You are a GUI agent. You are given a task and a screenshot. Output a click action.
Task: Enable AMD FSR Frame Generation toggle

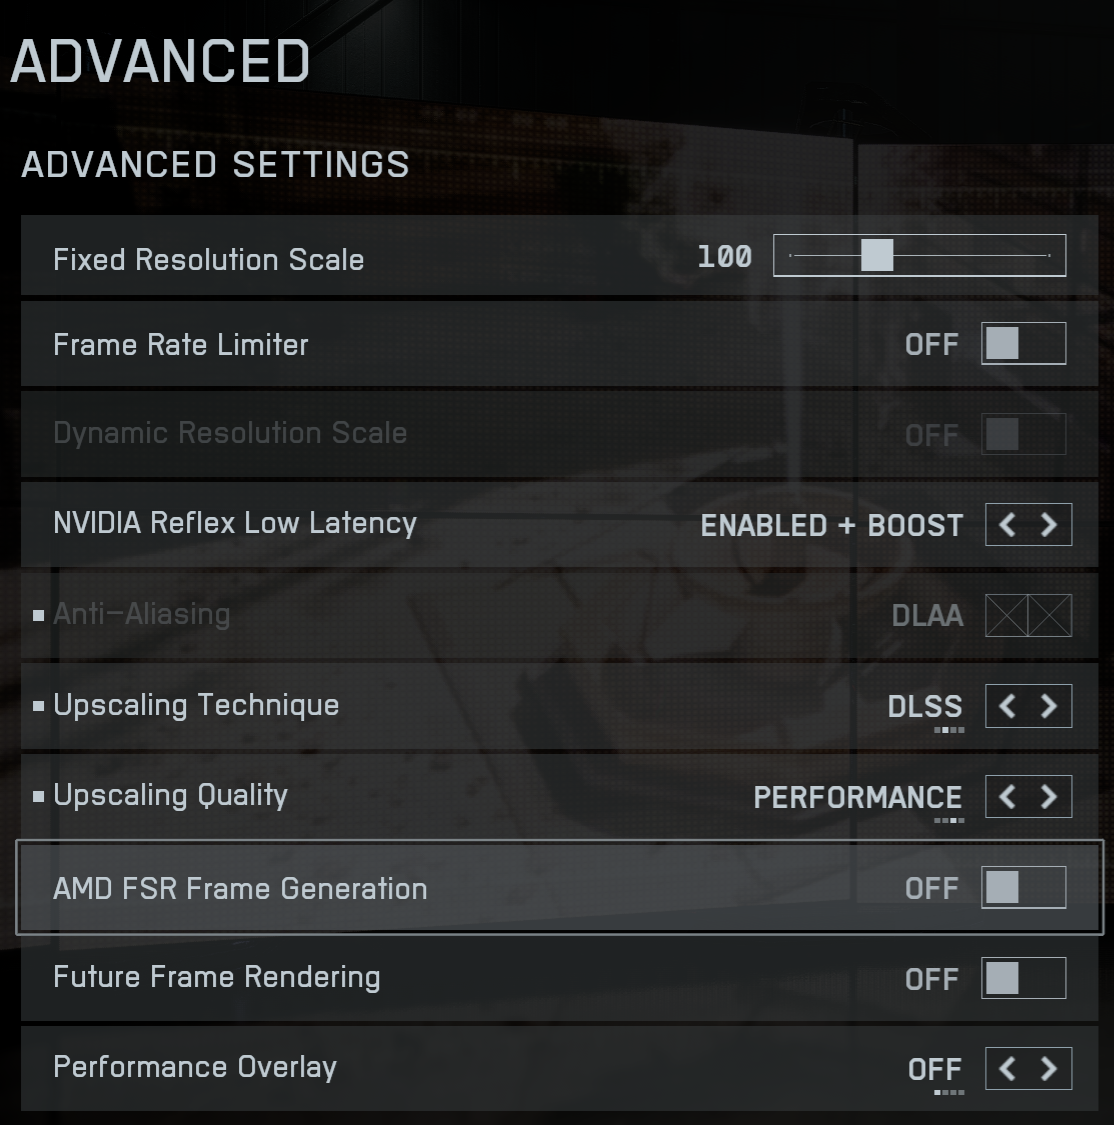(x=1023, y=888)
